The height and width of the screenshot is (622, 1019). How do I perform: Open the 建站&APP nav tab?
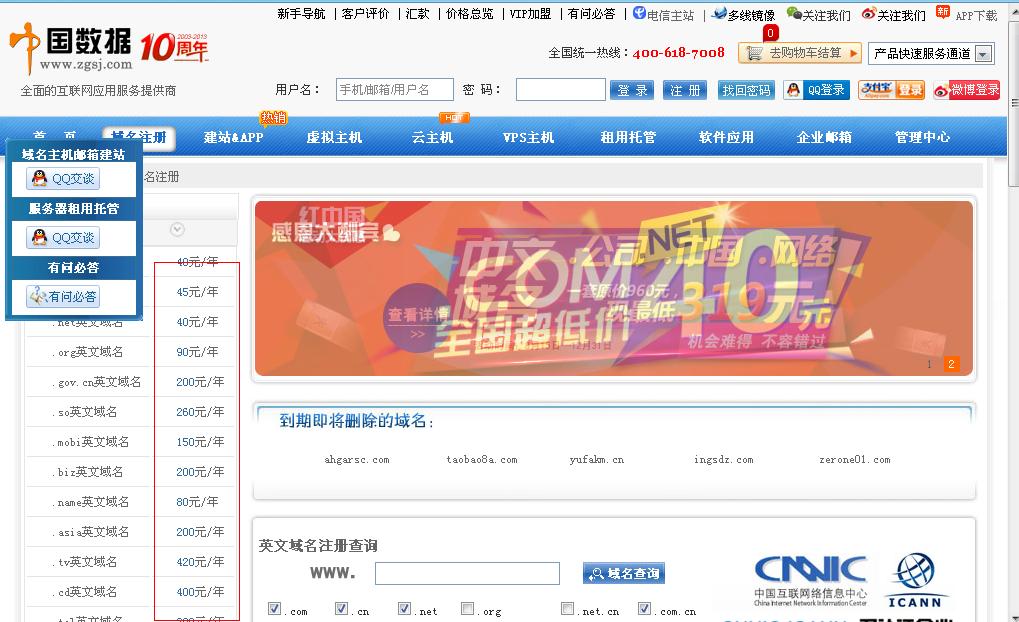[x=233, y=138]
